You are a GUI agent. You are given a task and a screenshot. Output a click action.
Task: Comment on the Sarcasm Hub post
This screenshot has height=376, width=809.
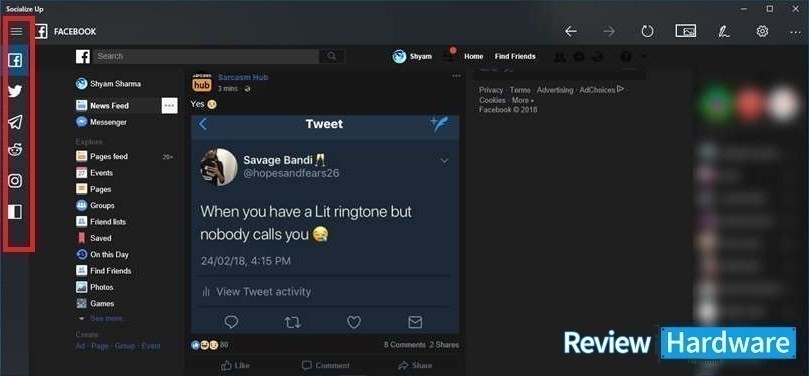[326, 366]
